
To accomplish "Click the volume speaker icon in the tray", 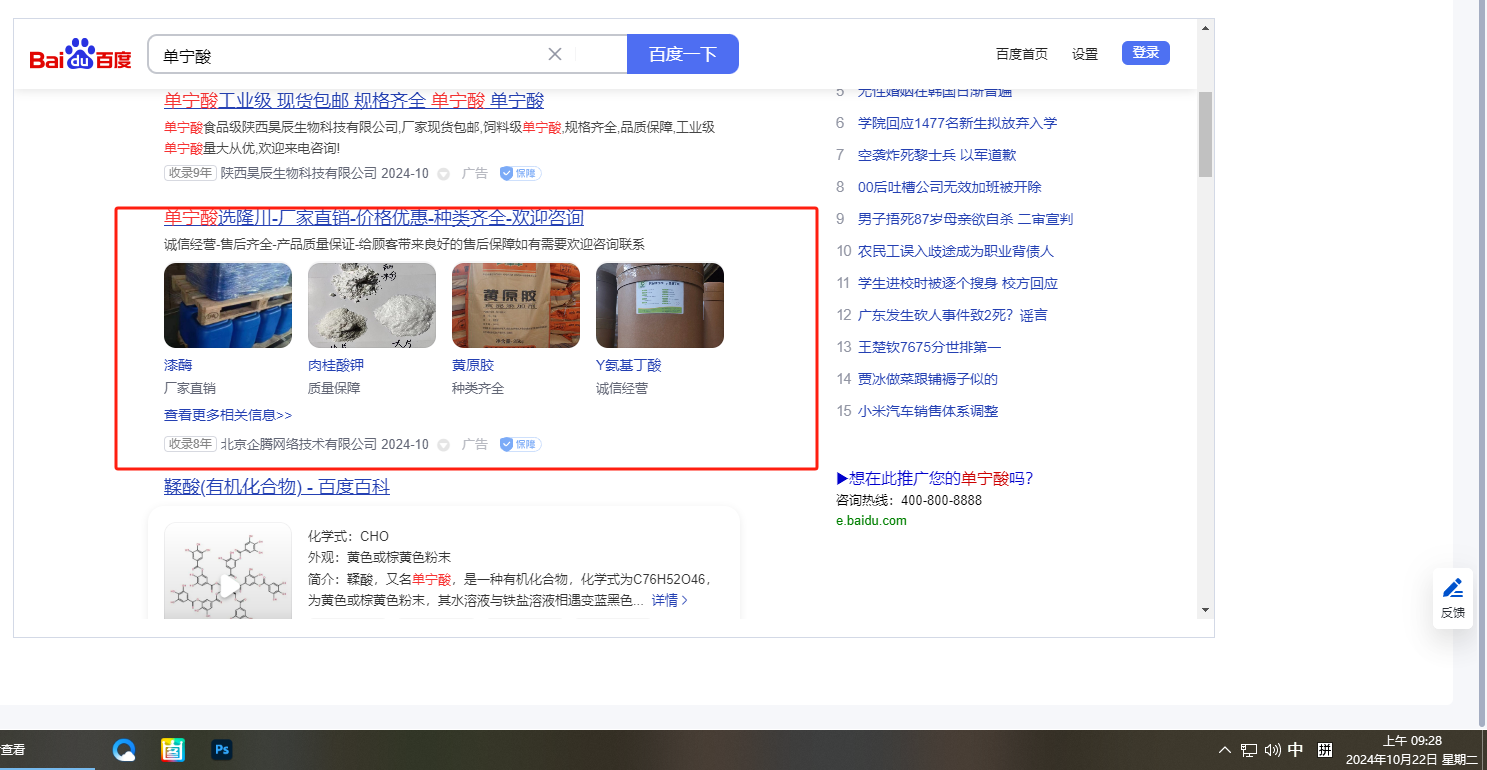I will point(1273,750).
